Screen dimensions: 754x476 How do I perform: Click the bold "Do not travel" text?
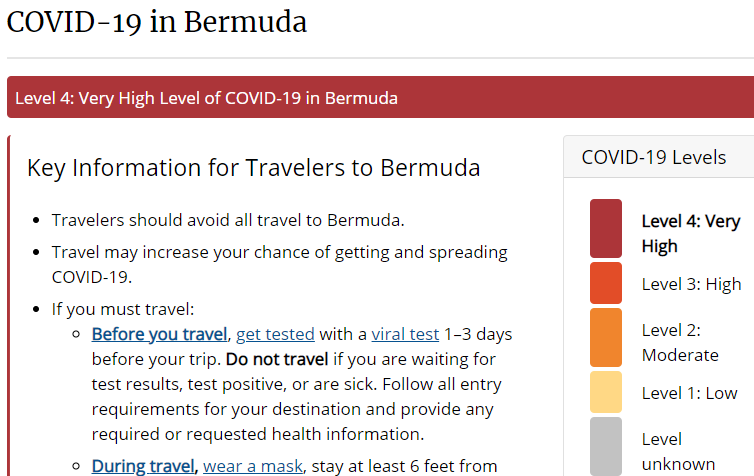point(280,359)
